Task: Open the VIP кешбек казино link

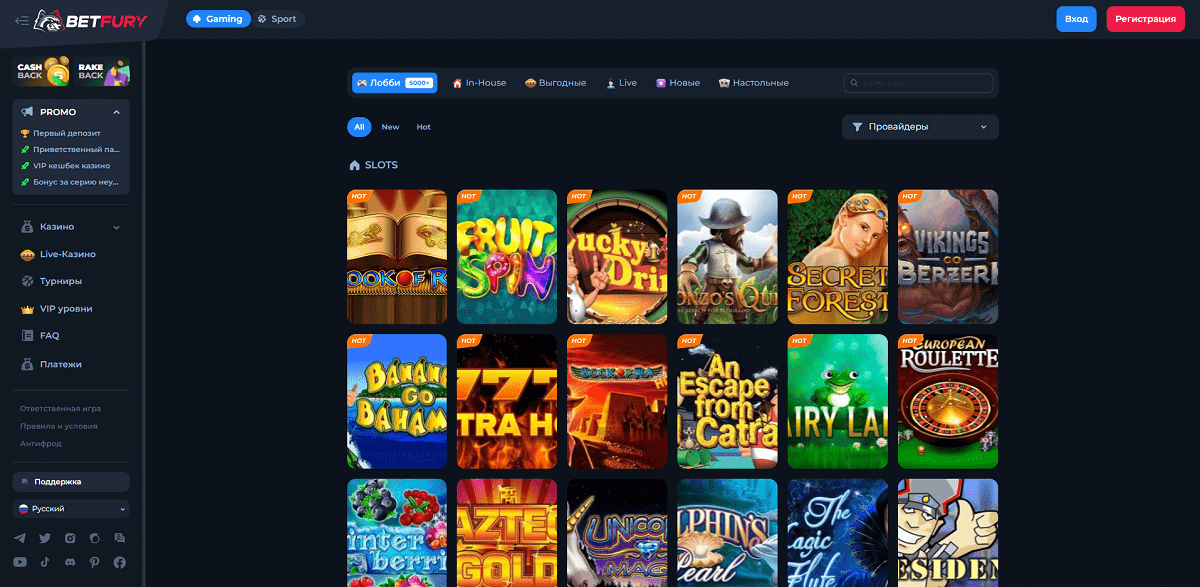Action: (x=65, y=166)
